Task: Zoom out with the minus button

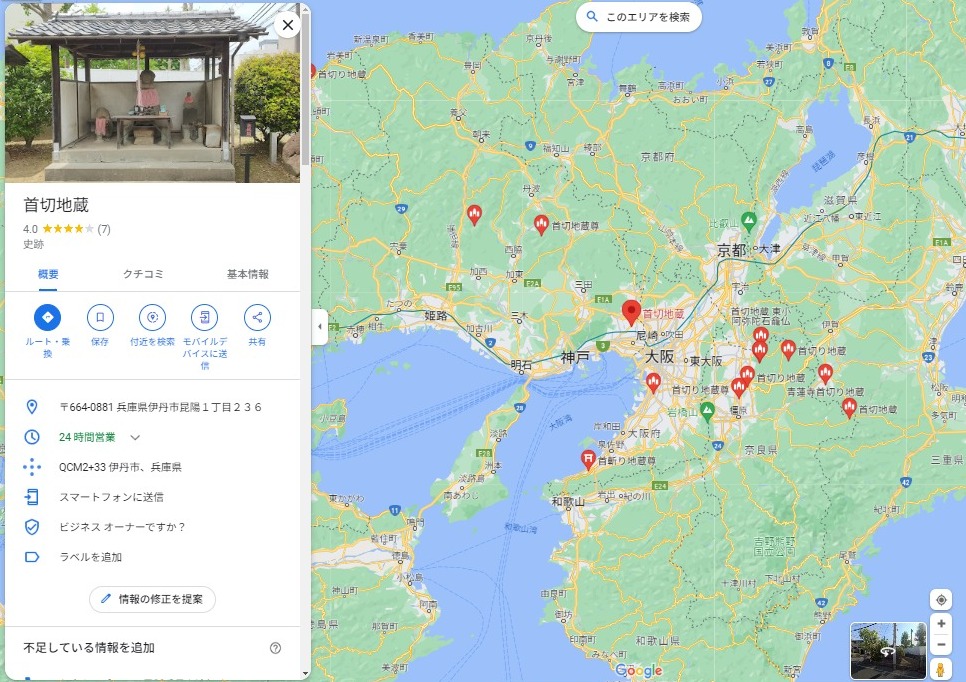Action: 941,645
